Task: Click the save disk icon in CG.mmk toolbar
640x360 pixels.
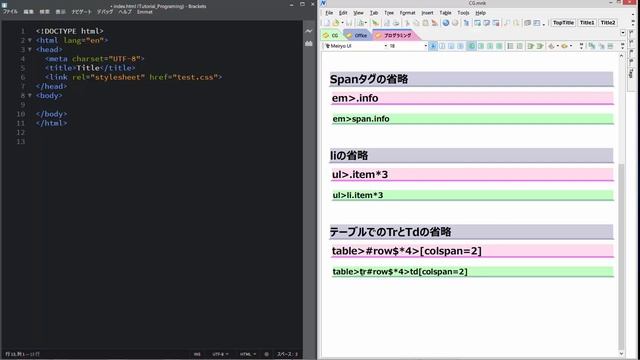Action: 349,23
